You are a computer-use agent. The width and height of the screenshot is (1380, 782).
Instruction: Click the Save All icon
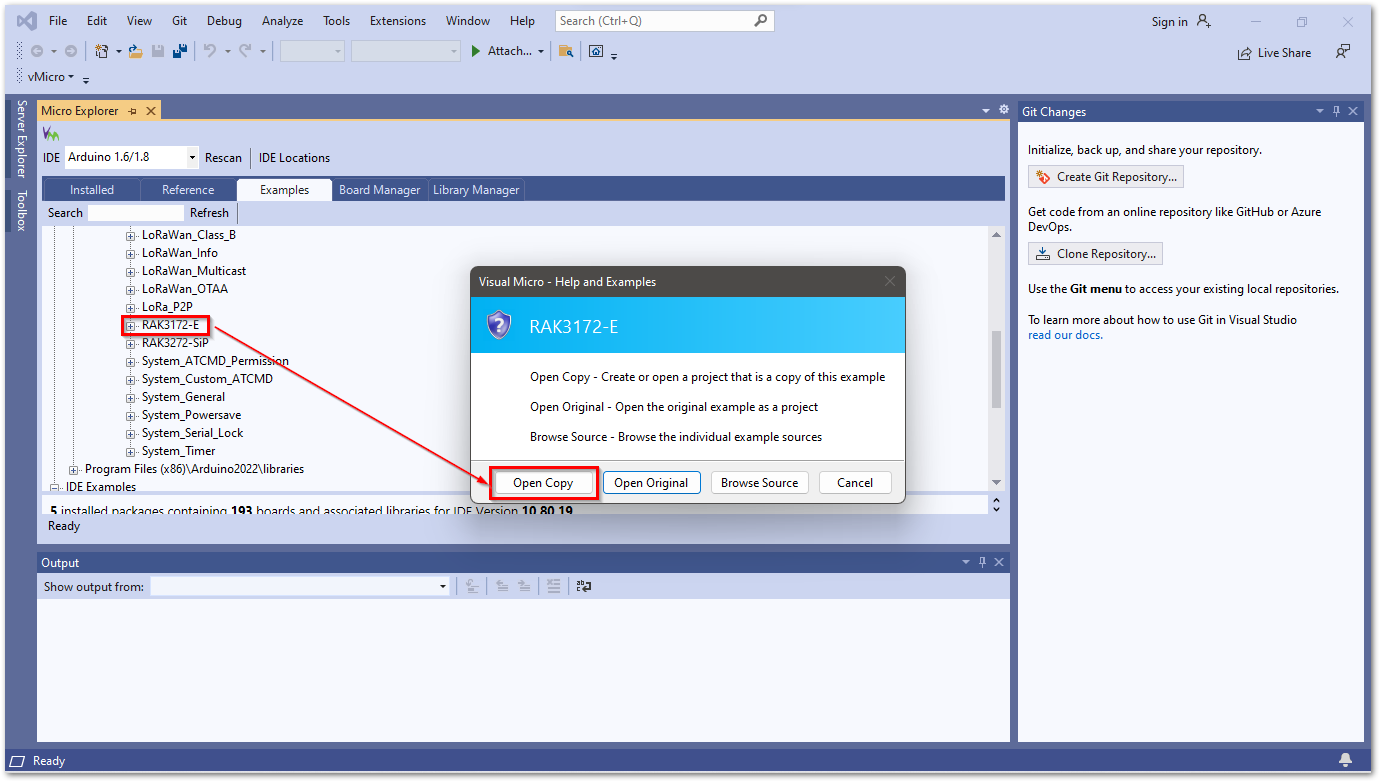coord(180,51)
